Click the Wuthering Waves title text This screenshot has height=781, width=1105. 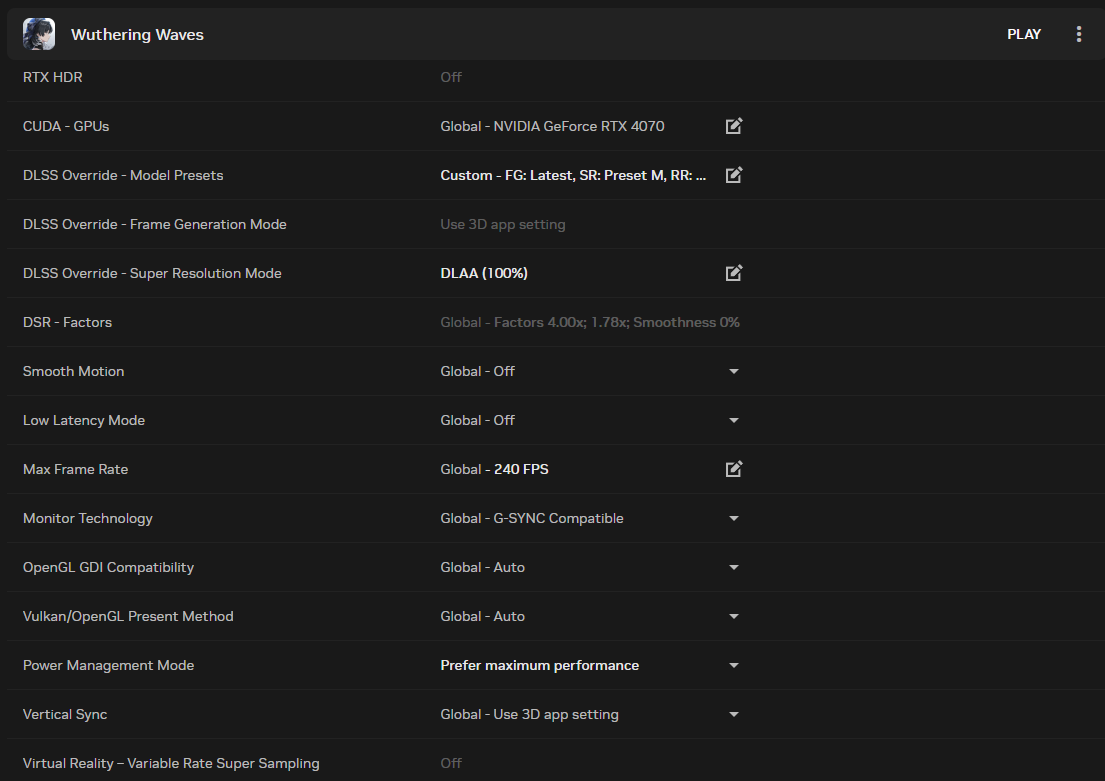tap(137, 35)
